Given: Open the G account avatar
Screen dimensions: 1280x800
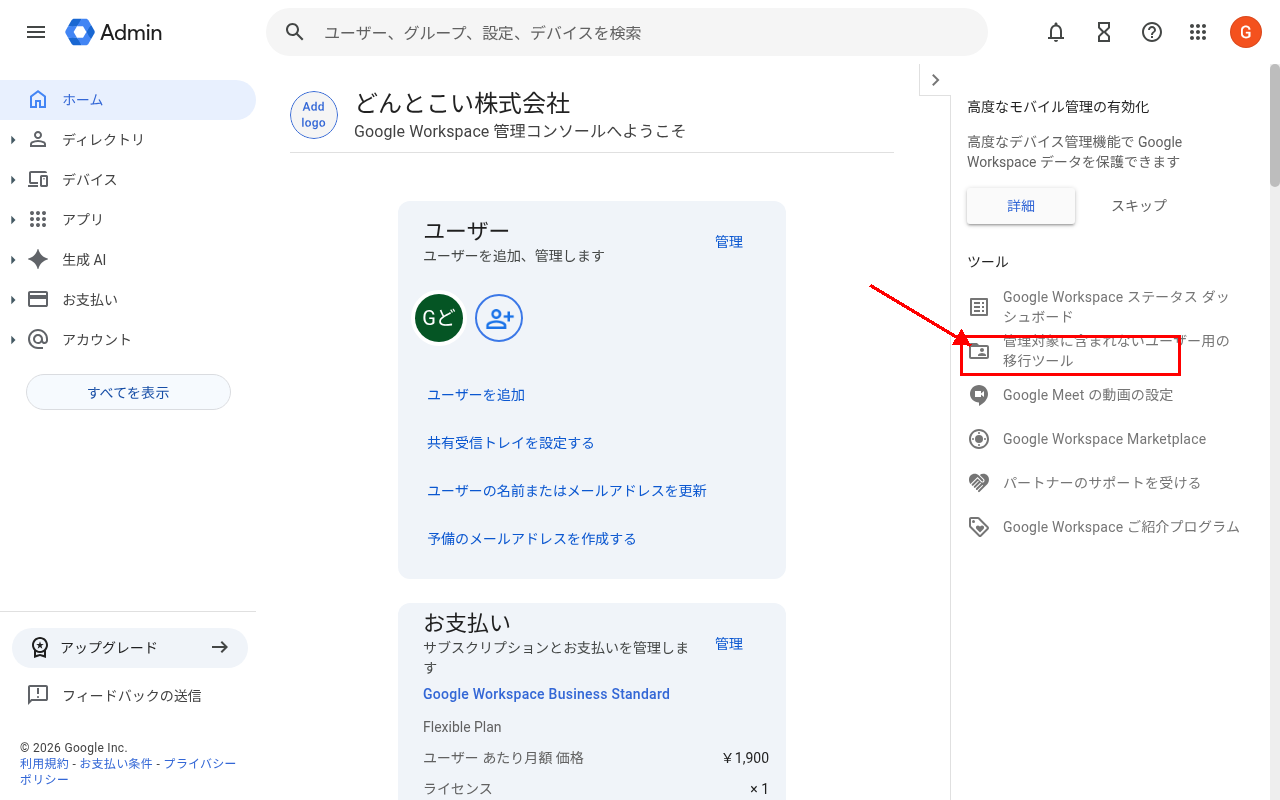Looking at the screenshot, I should [x=1246, y=32].
